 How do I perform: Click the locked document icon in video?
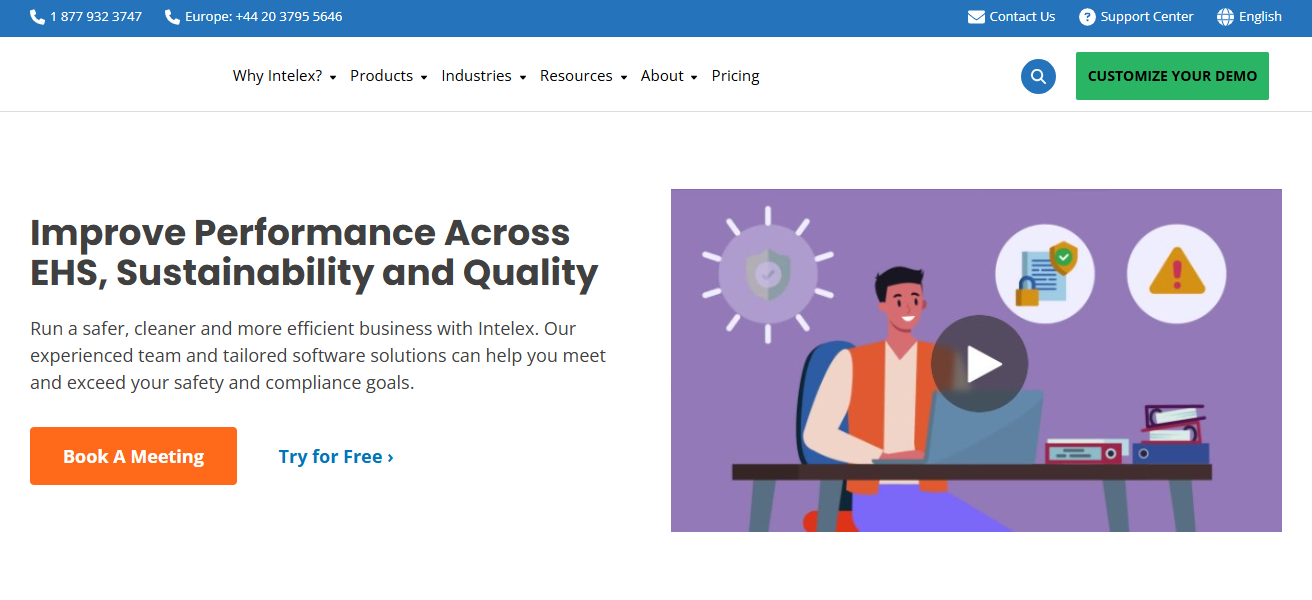point(1044,273)
